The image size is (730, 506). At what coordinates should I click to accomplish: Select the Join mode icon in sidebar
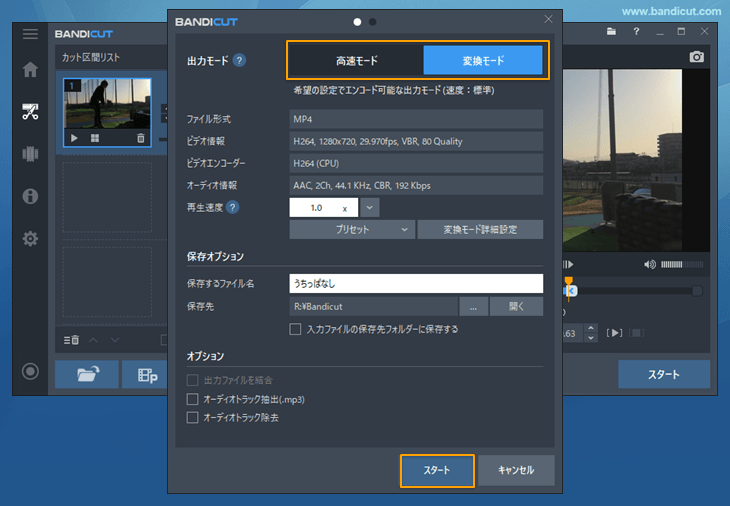click(30, 154)
